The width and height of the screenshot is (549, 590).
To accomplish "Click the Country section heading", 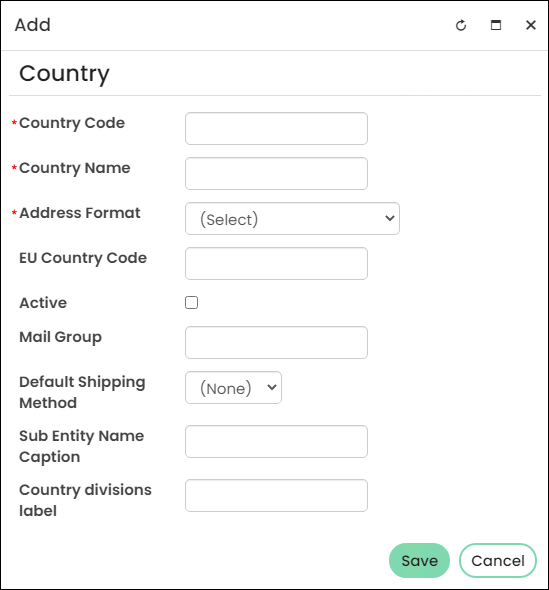I will 64,74.
